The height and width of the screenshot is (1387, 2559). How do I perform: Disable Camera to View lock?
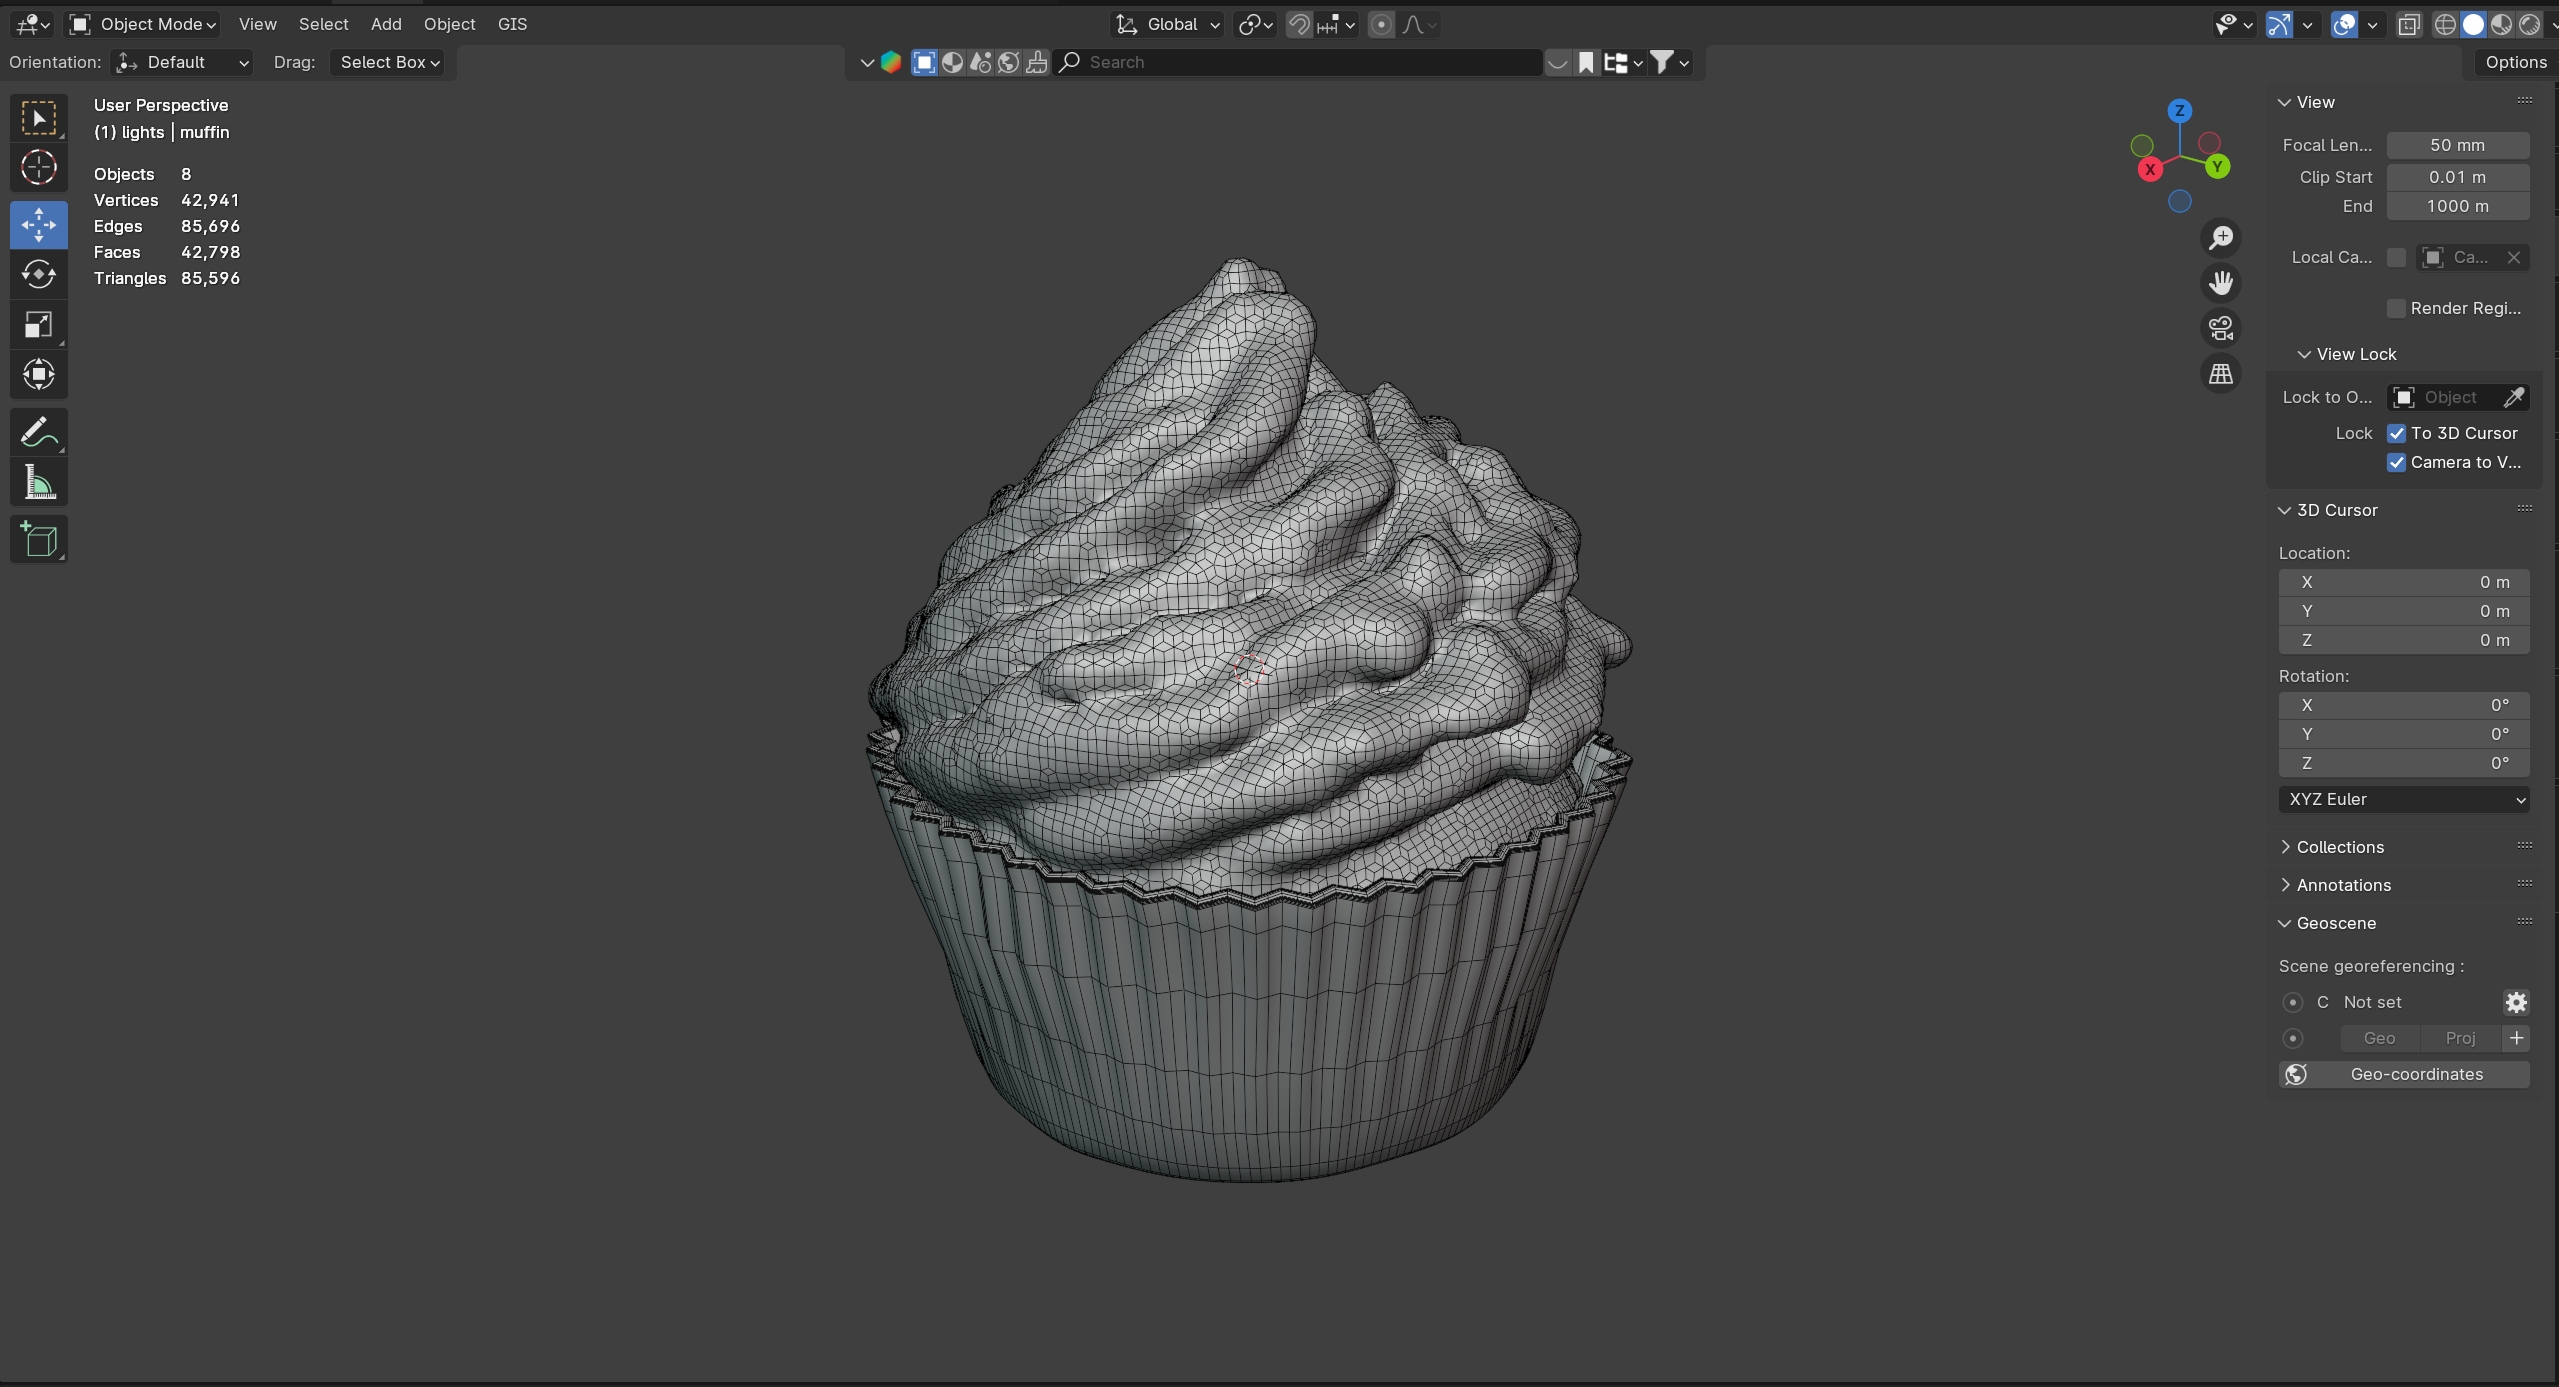2396,462
